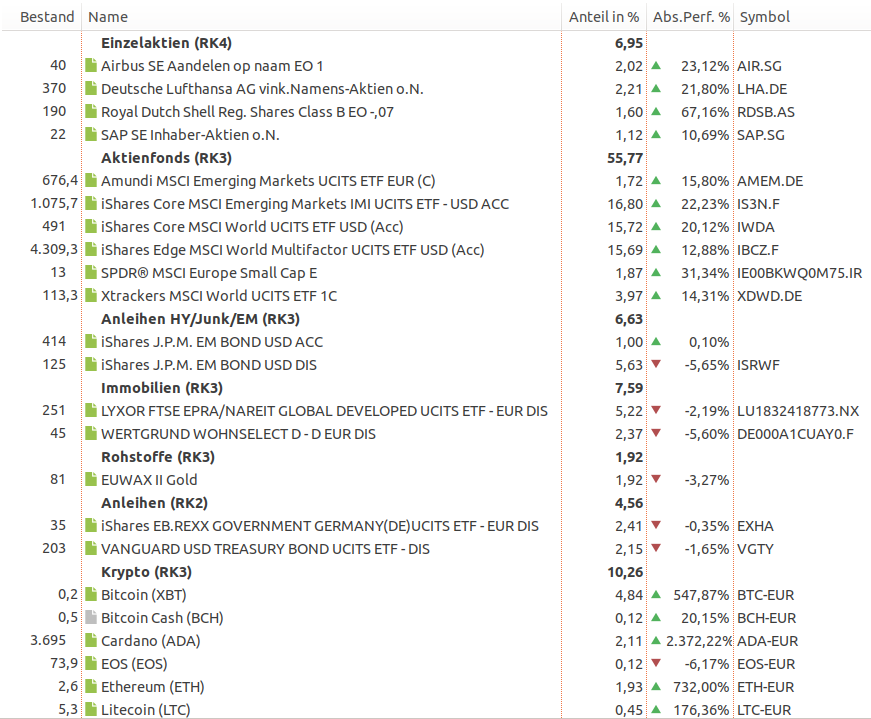The image size is (871, 719).
Task: Click the iShares EB.REXX Government Germany icon
Action: (x=91, y=526)
